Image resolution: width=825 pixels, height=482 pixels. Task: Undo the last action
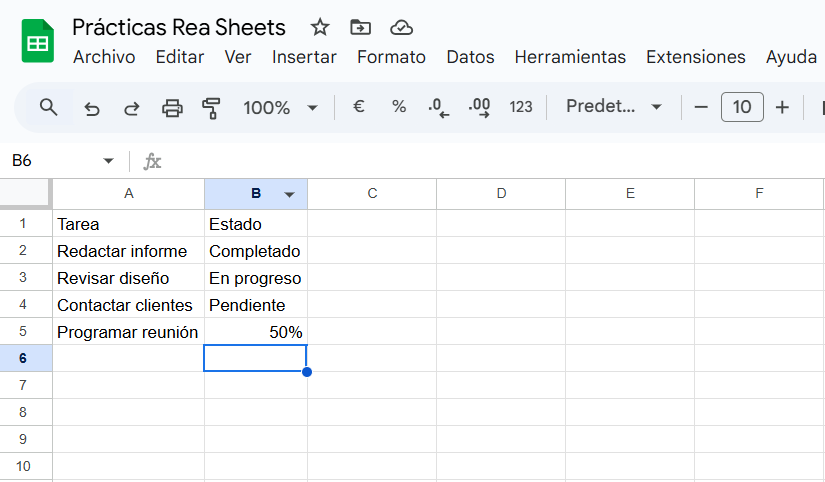tap(92, 107)
